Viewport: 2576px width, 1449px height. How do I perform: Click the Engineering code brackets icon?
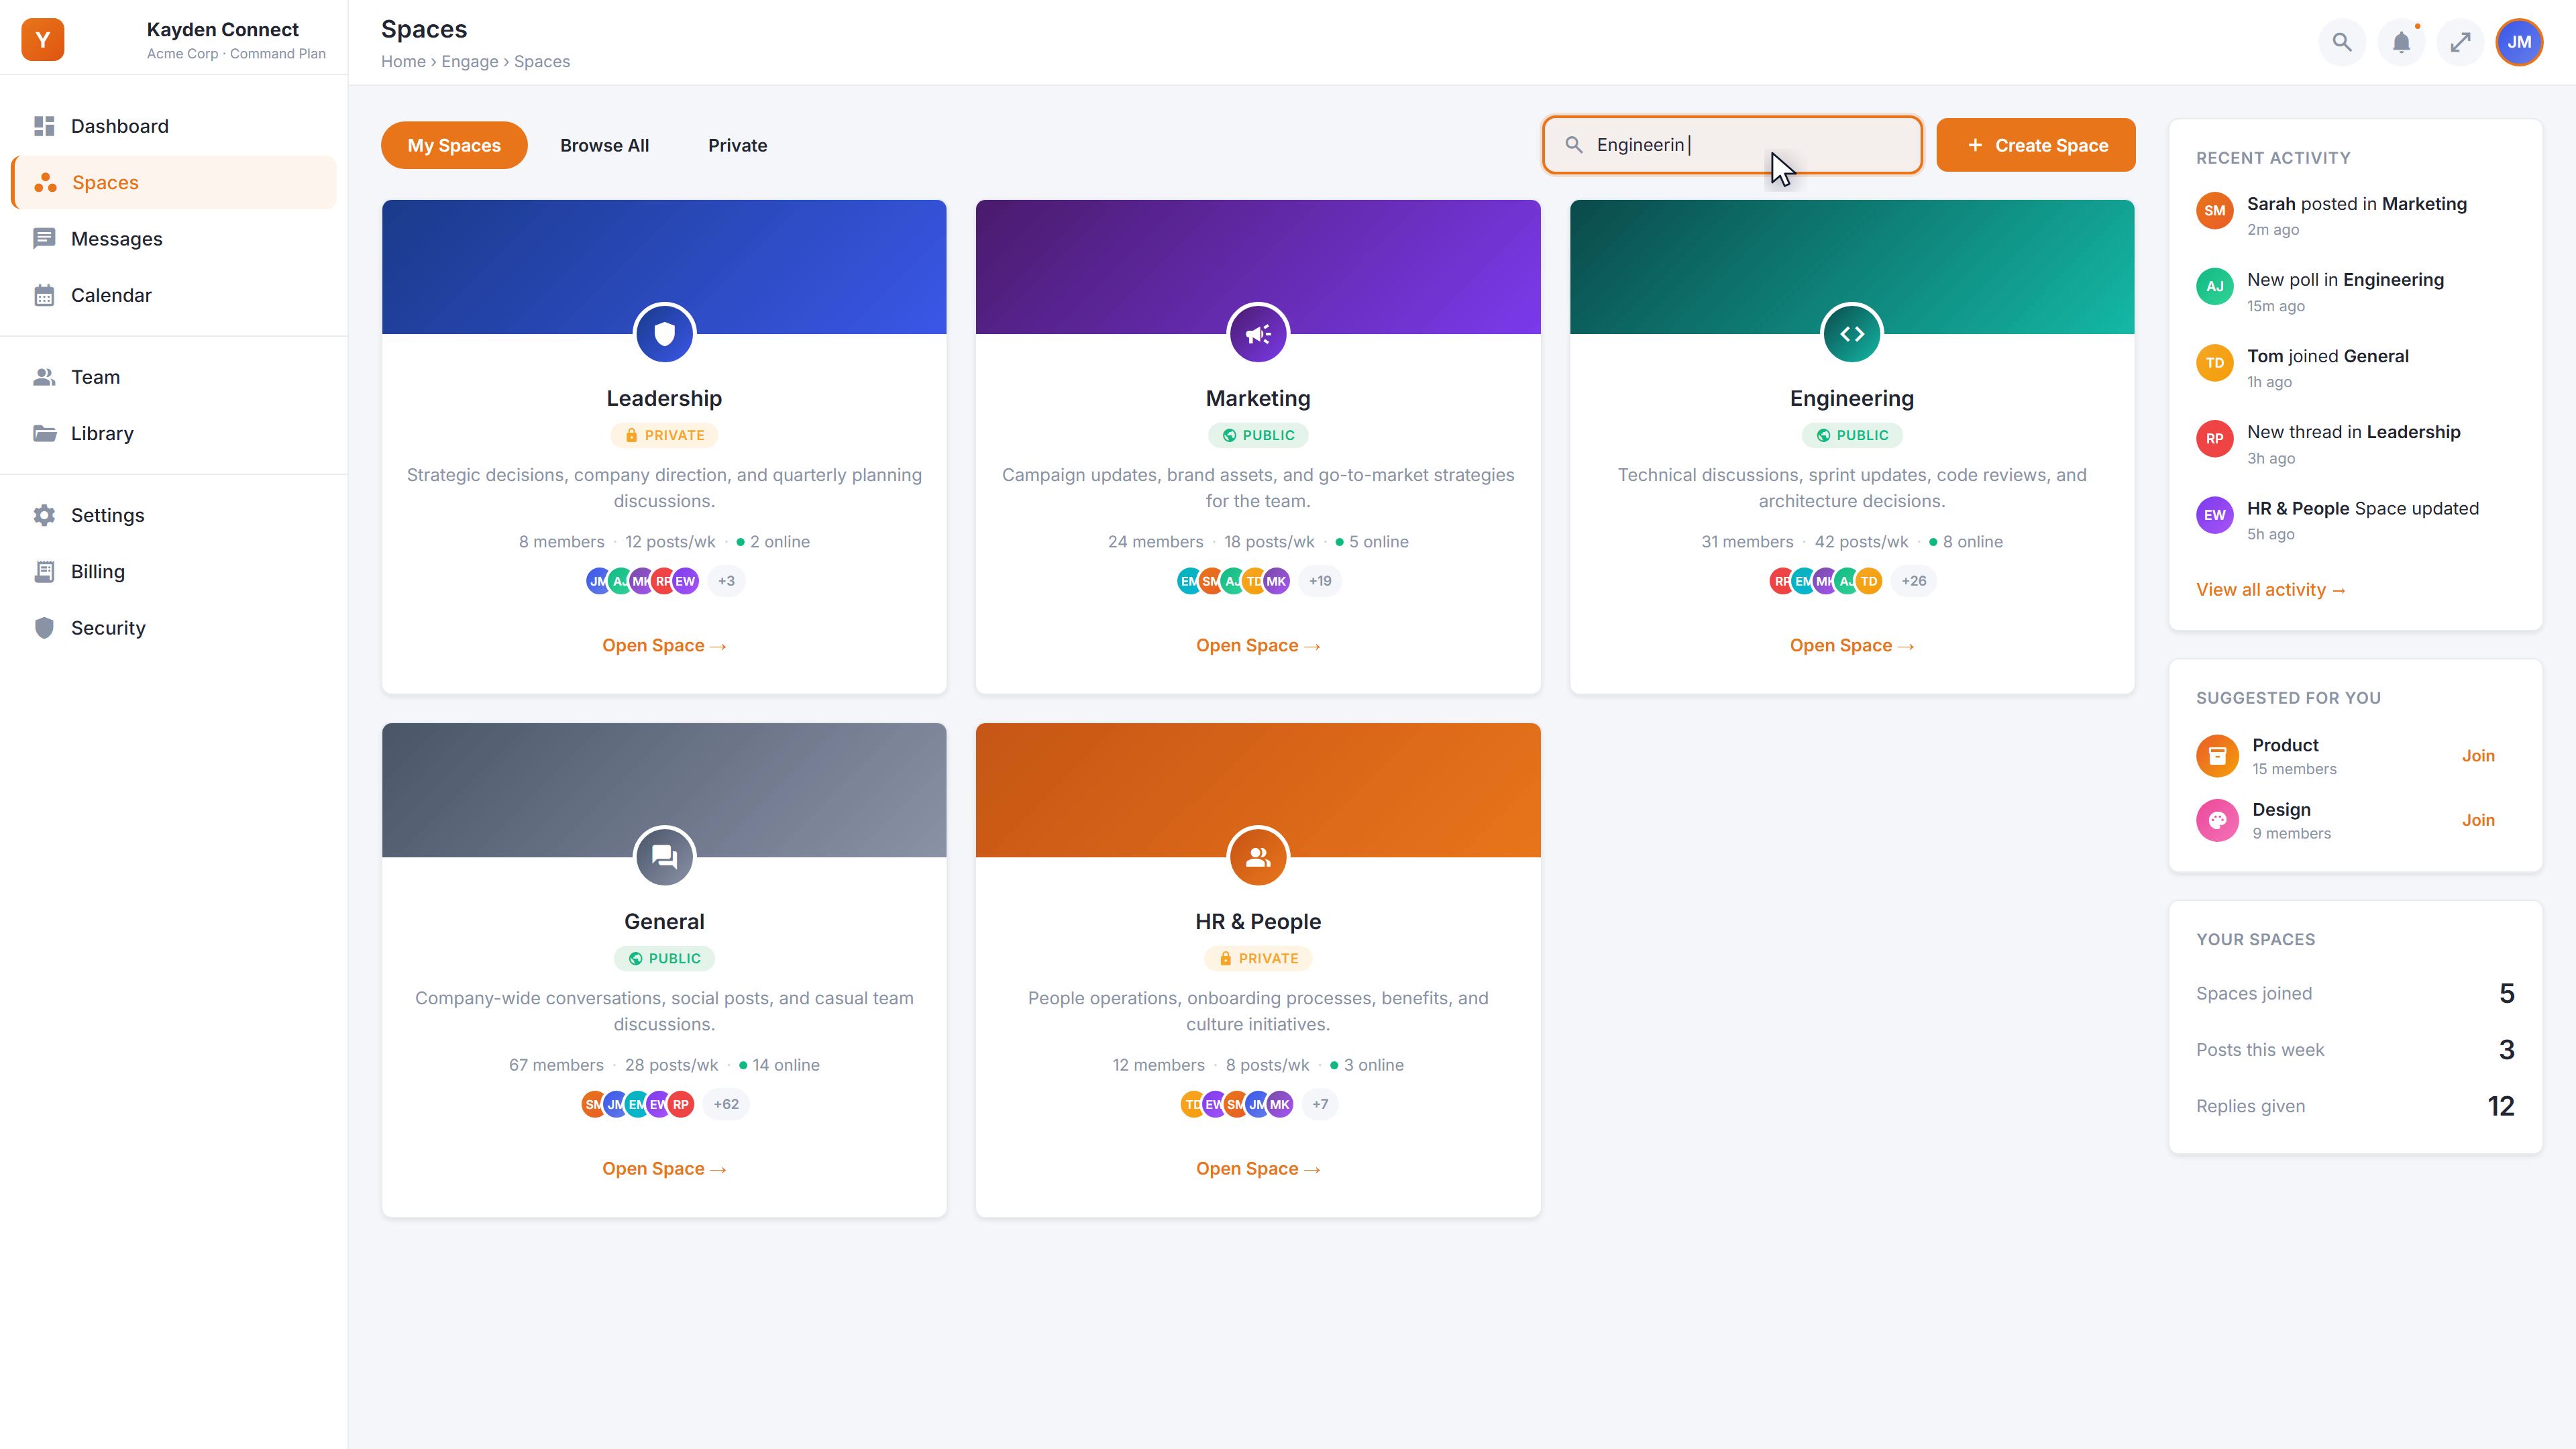click(x=1852, y=334)
